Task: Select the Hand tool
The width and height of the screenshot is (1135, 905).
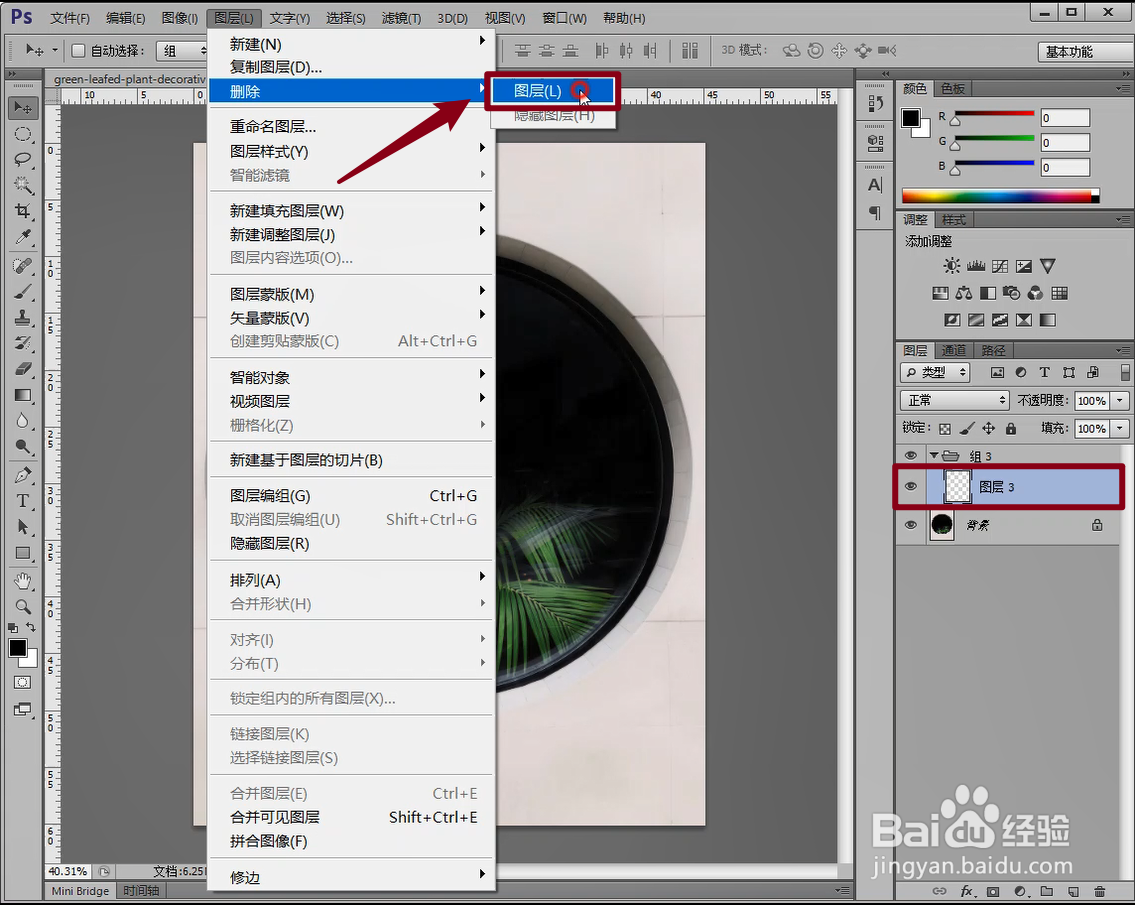Action: (23, 581)
